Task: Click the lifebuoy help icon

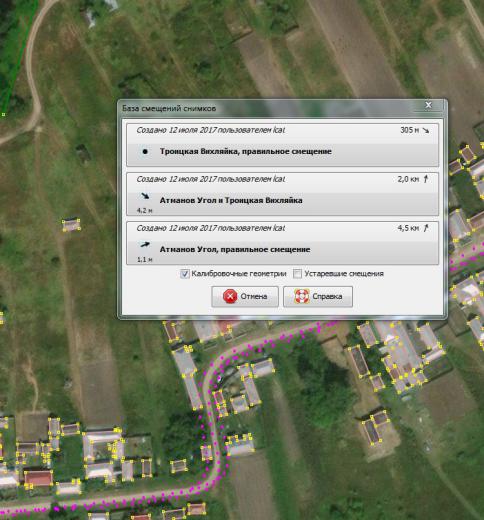Action: 302,296
